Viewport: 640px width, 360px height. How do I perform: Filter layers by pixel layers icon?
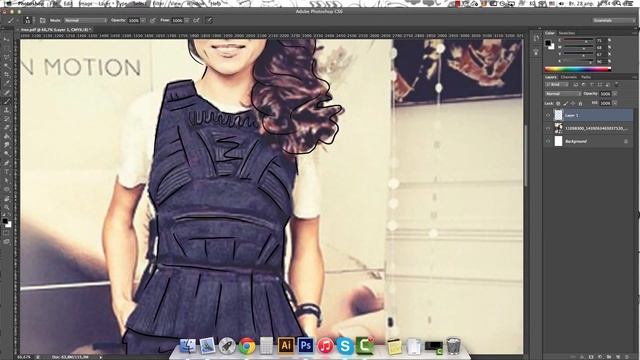[576, 84]
